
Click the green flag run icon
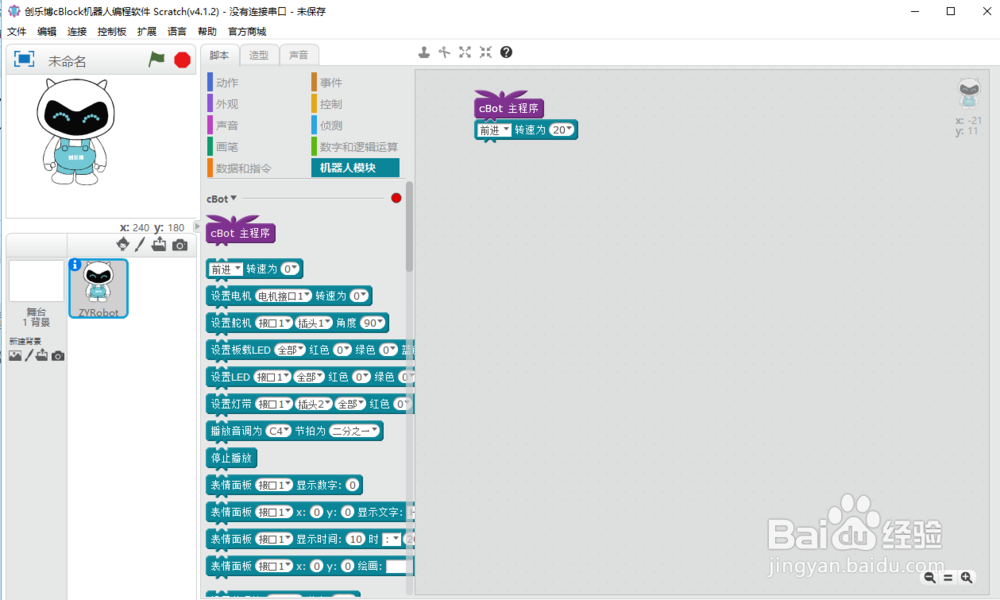pyautogui.click(x=156, y=59)
